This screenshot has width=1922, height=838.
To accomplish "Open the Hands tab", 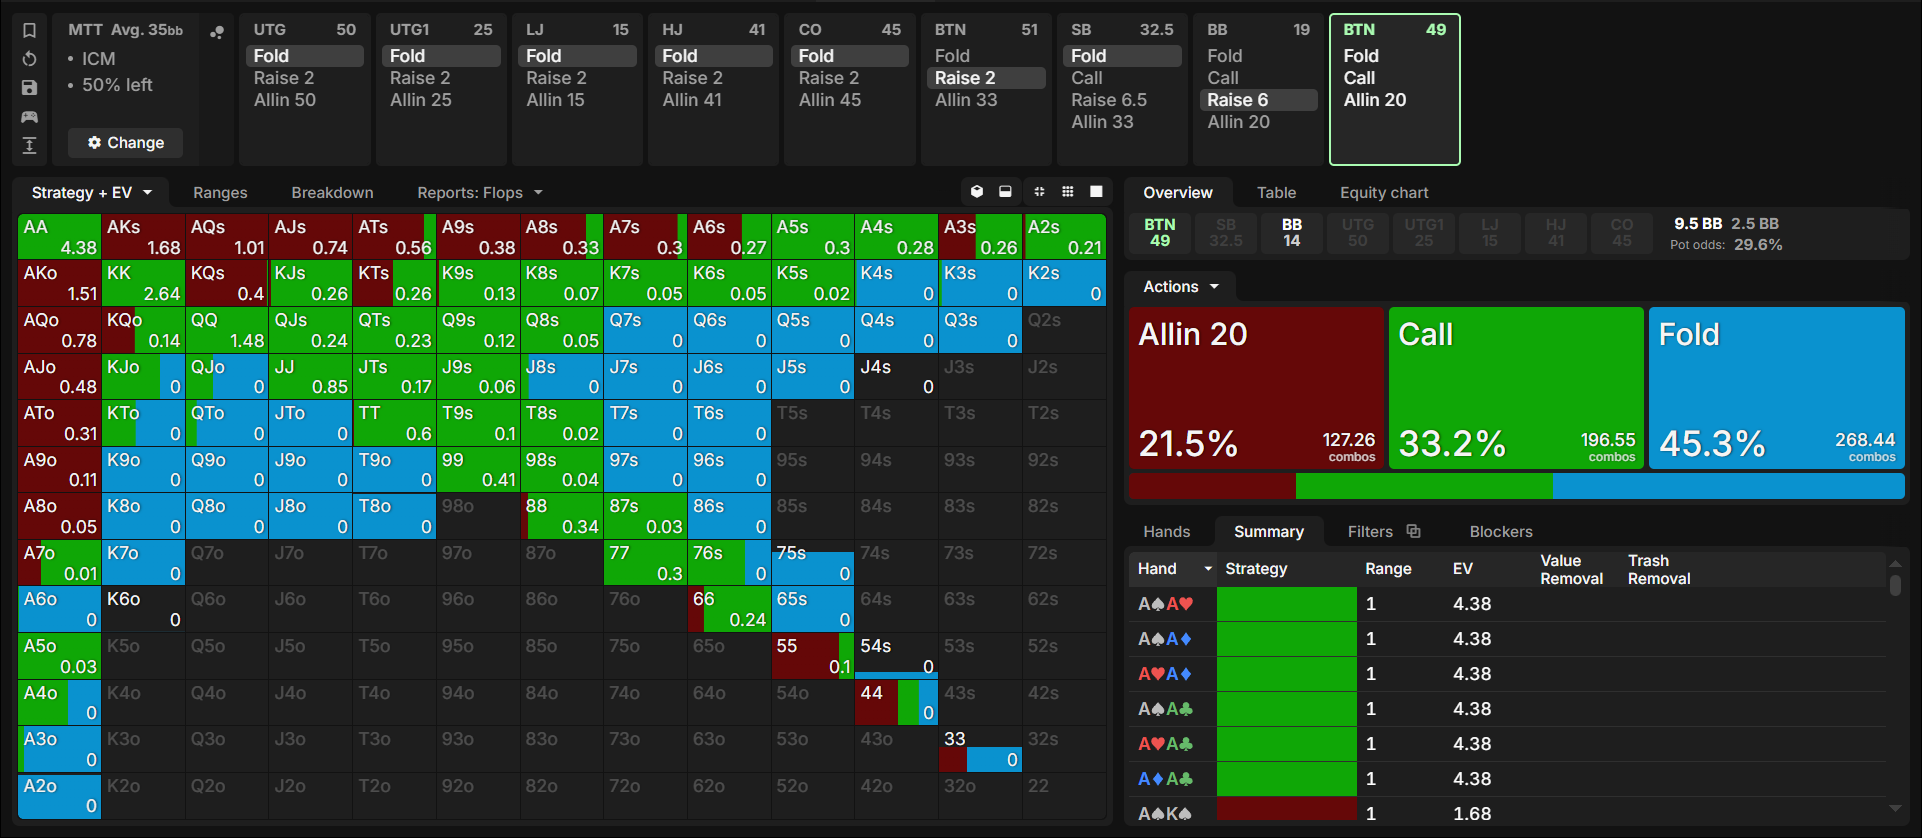I will 1167,532.
